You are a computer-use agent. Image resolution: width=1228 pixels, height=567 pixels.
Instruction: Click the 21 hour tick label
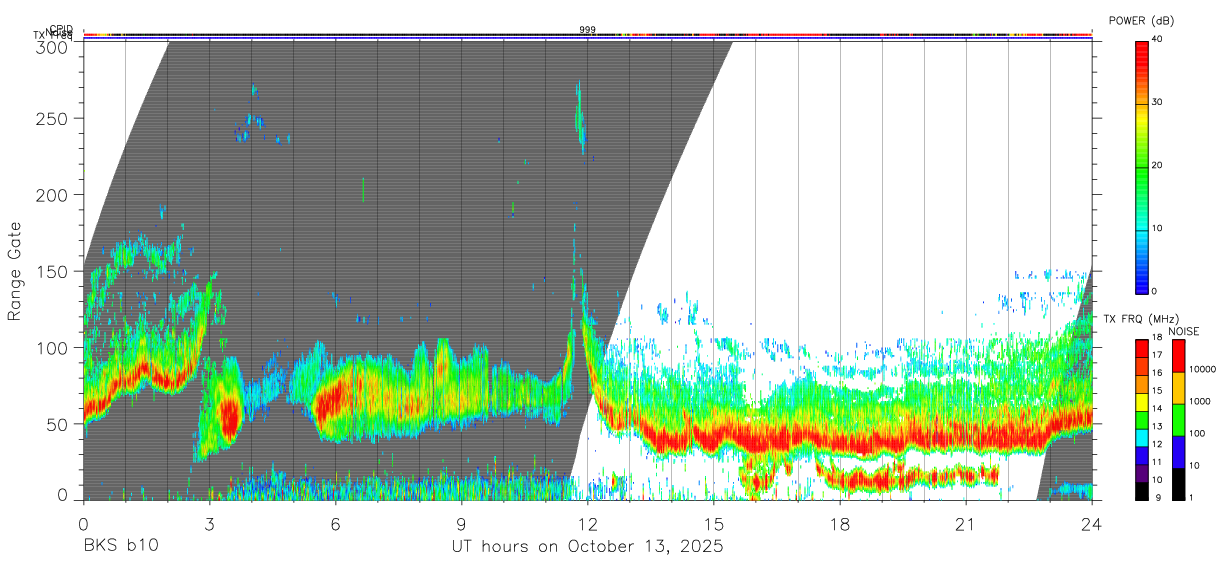pyautogui.click(x=965, y=523)
